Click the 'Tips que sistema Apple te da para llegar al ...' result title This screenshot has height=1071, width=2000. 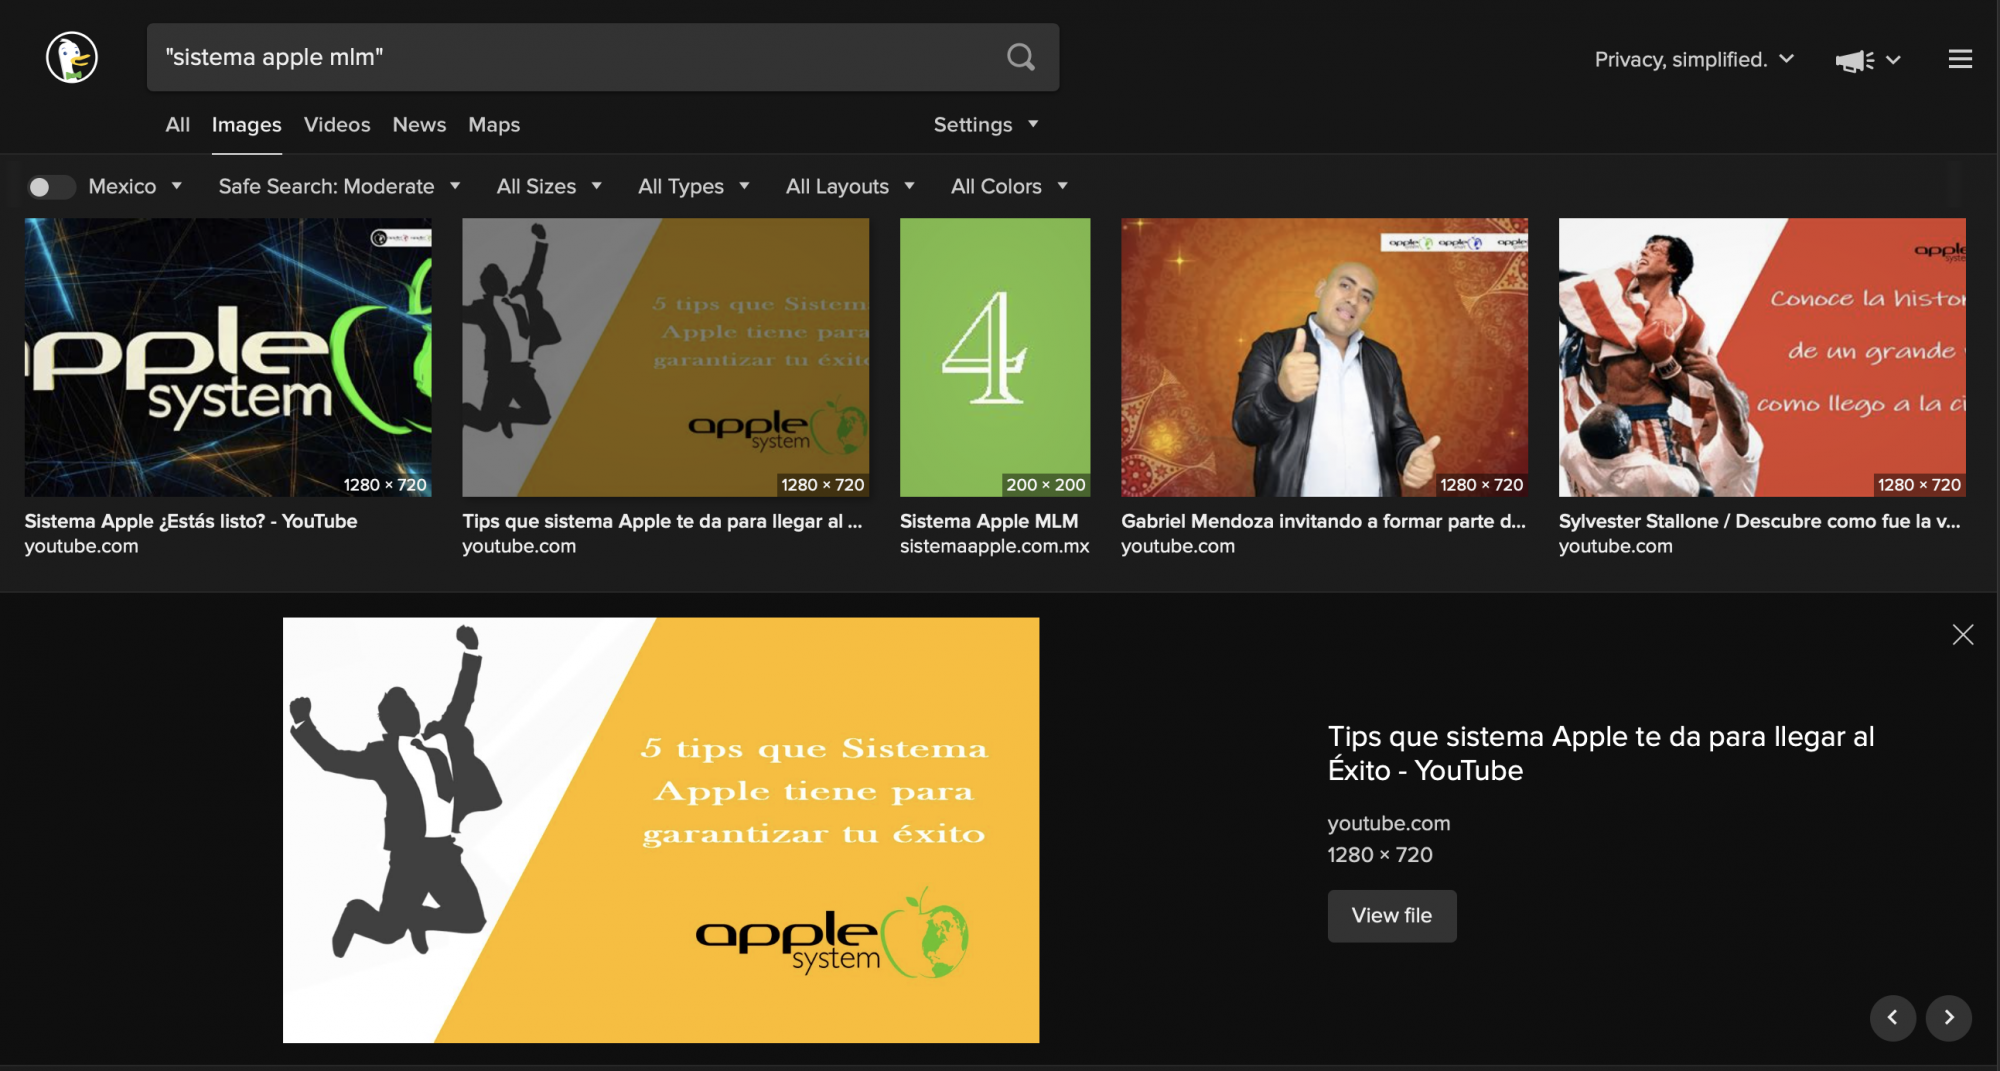[662, 521]
